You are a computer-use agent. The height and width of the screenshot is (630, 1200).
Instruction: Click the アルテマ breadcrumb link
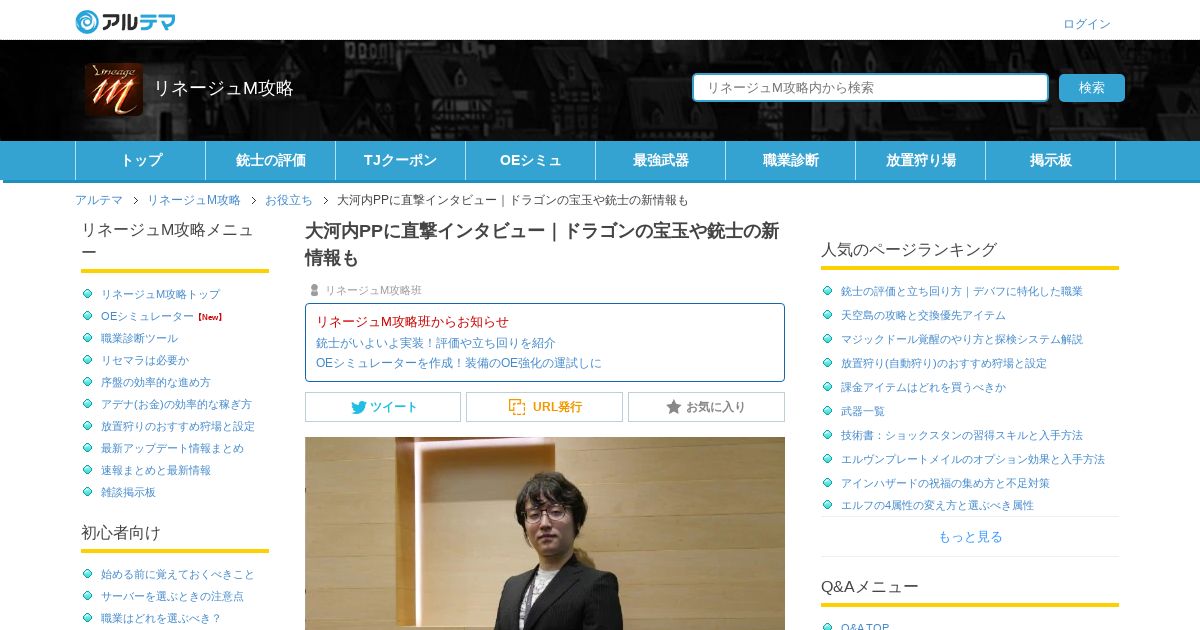coord(99,200)
